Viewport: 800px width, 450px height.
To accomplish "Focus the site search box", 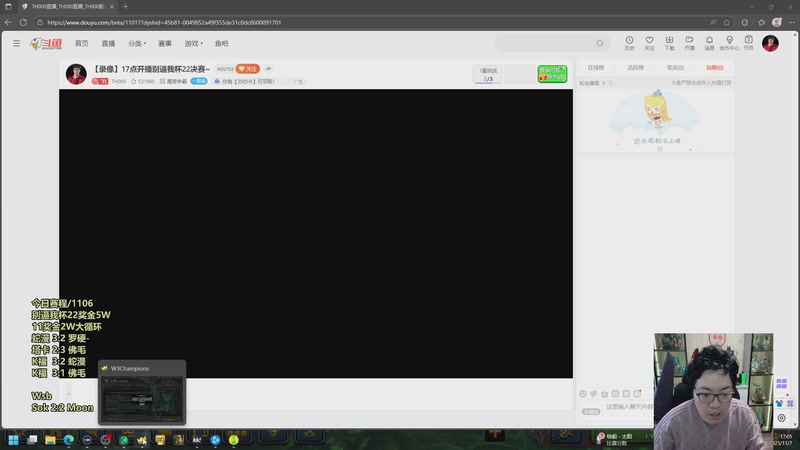I will tap(552, 43).
